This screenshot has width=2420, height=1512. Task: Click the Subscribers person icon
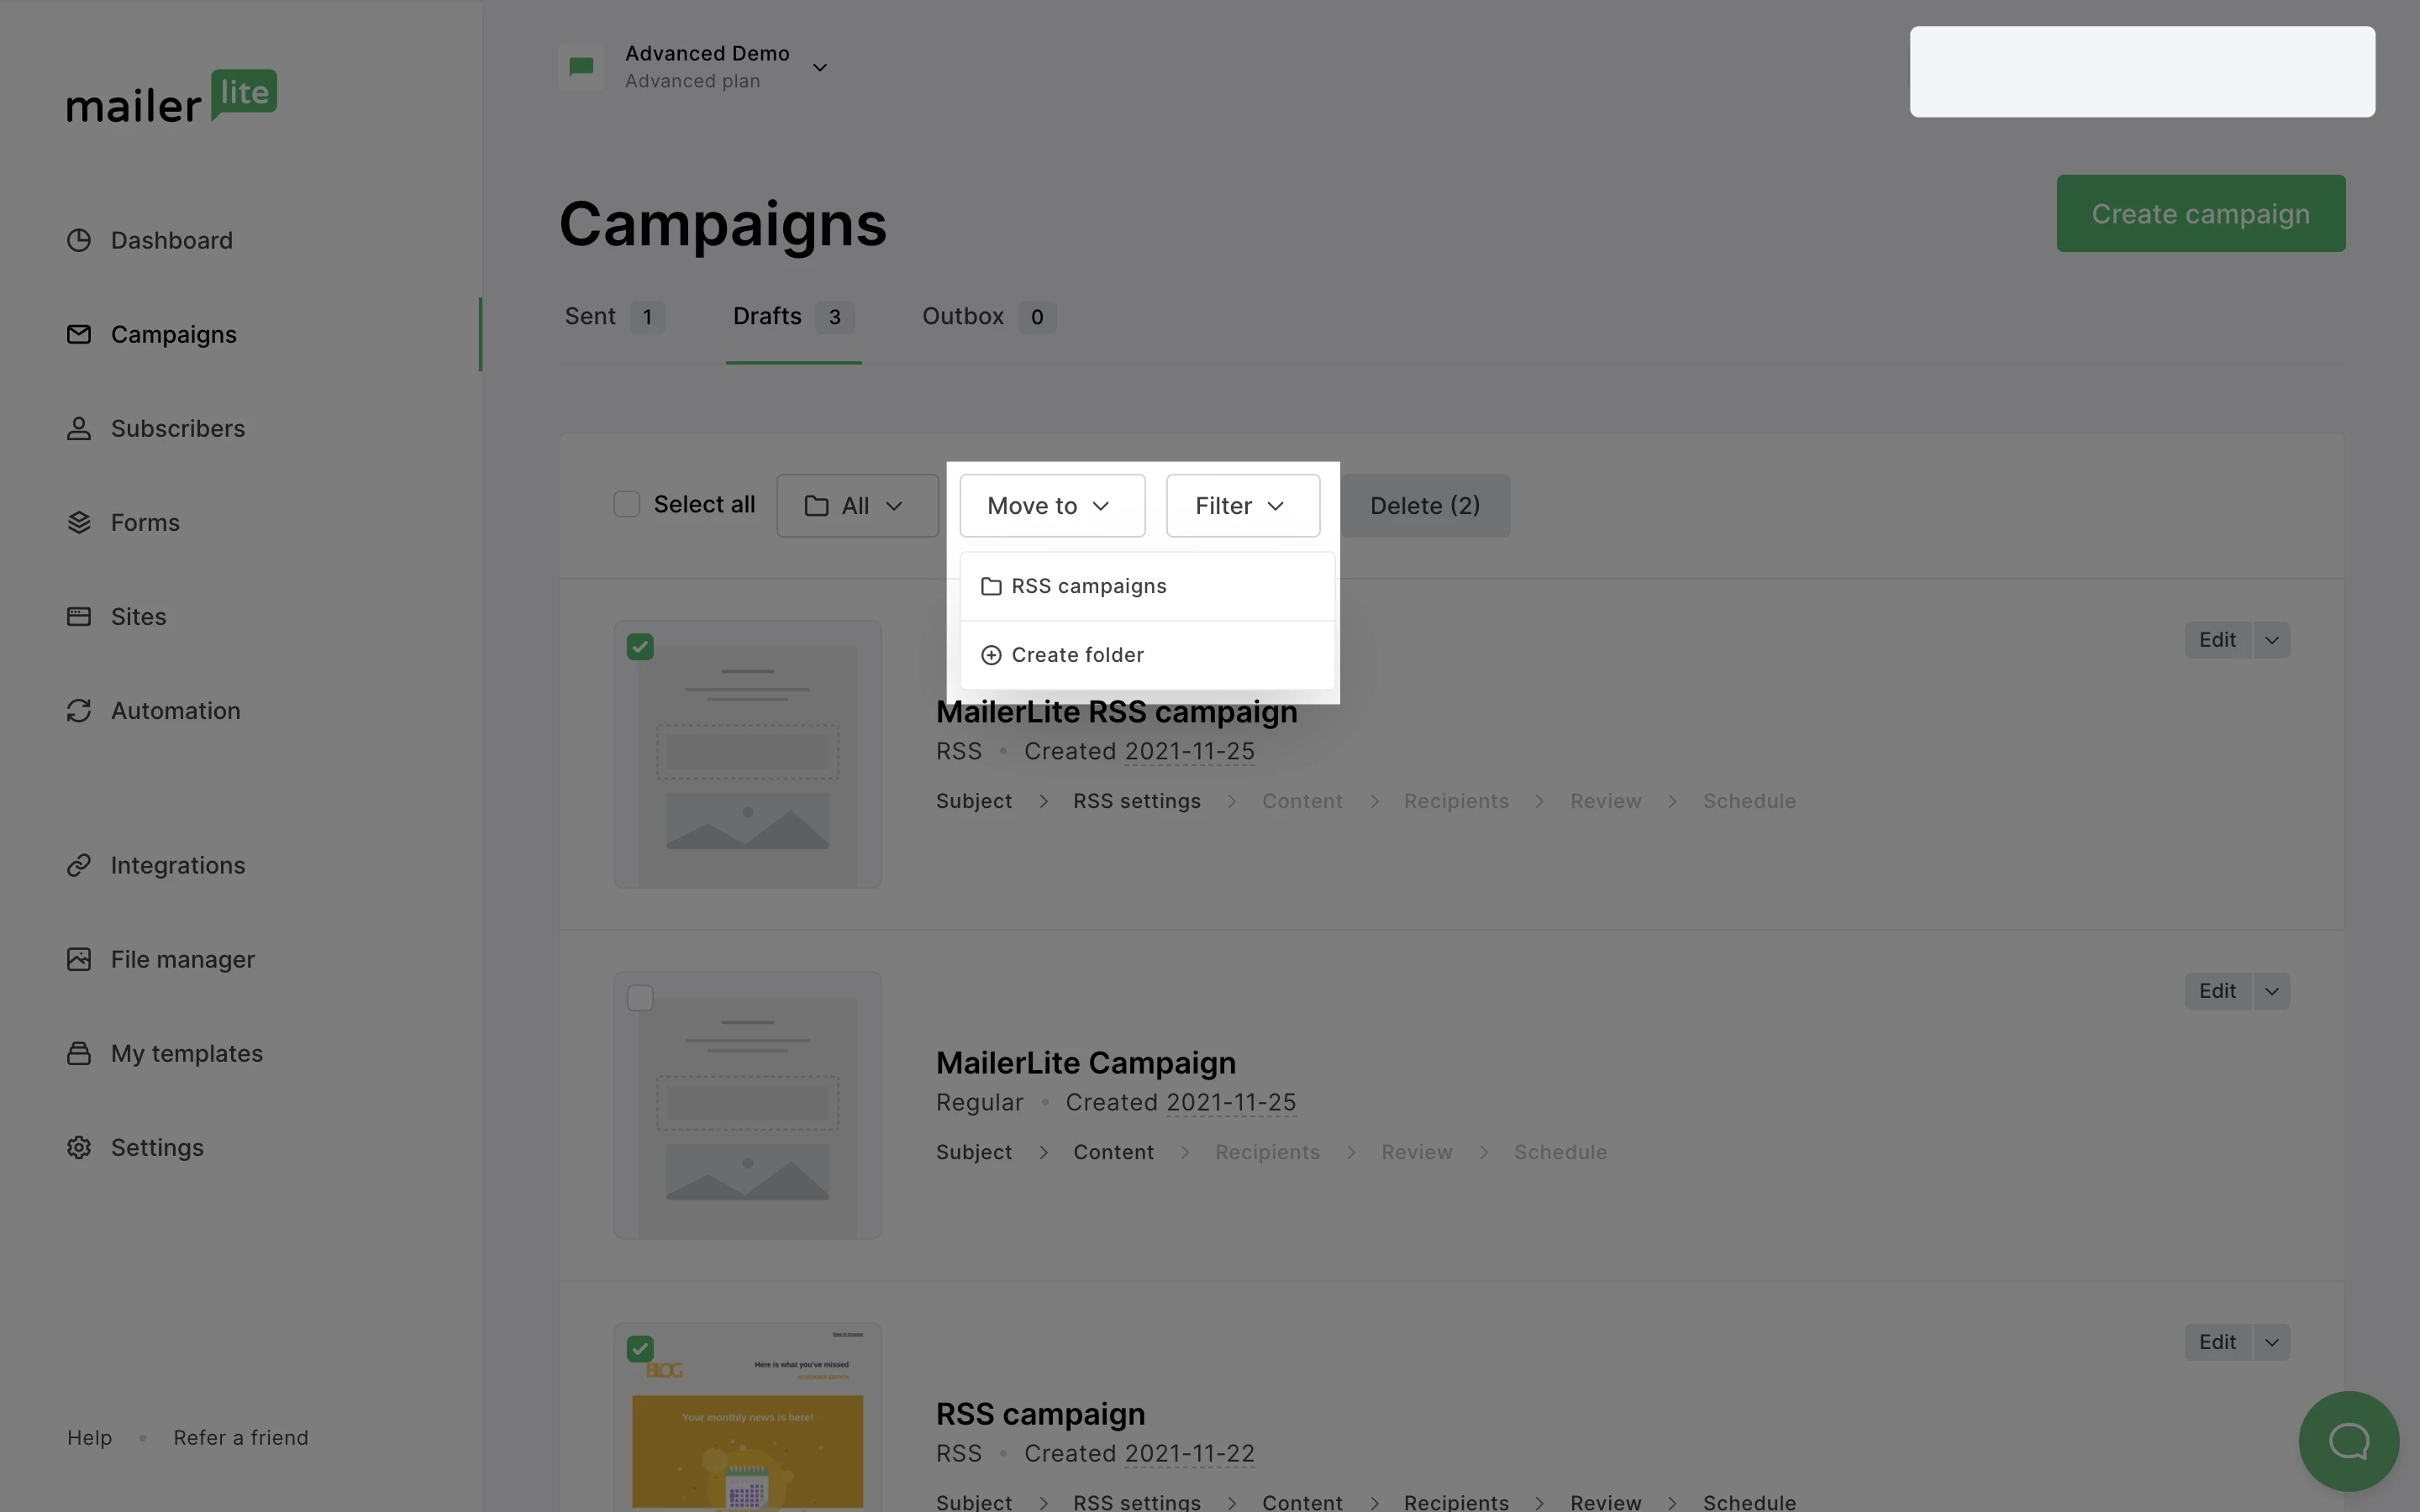(x=79, y=428)
